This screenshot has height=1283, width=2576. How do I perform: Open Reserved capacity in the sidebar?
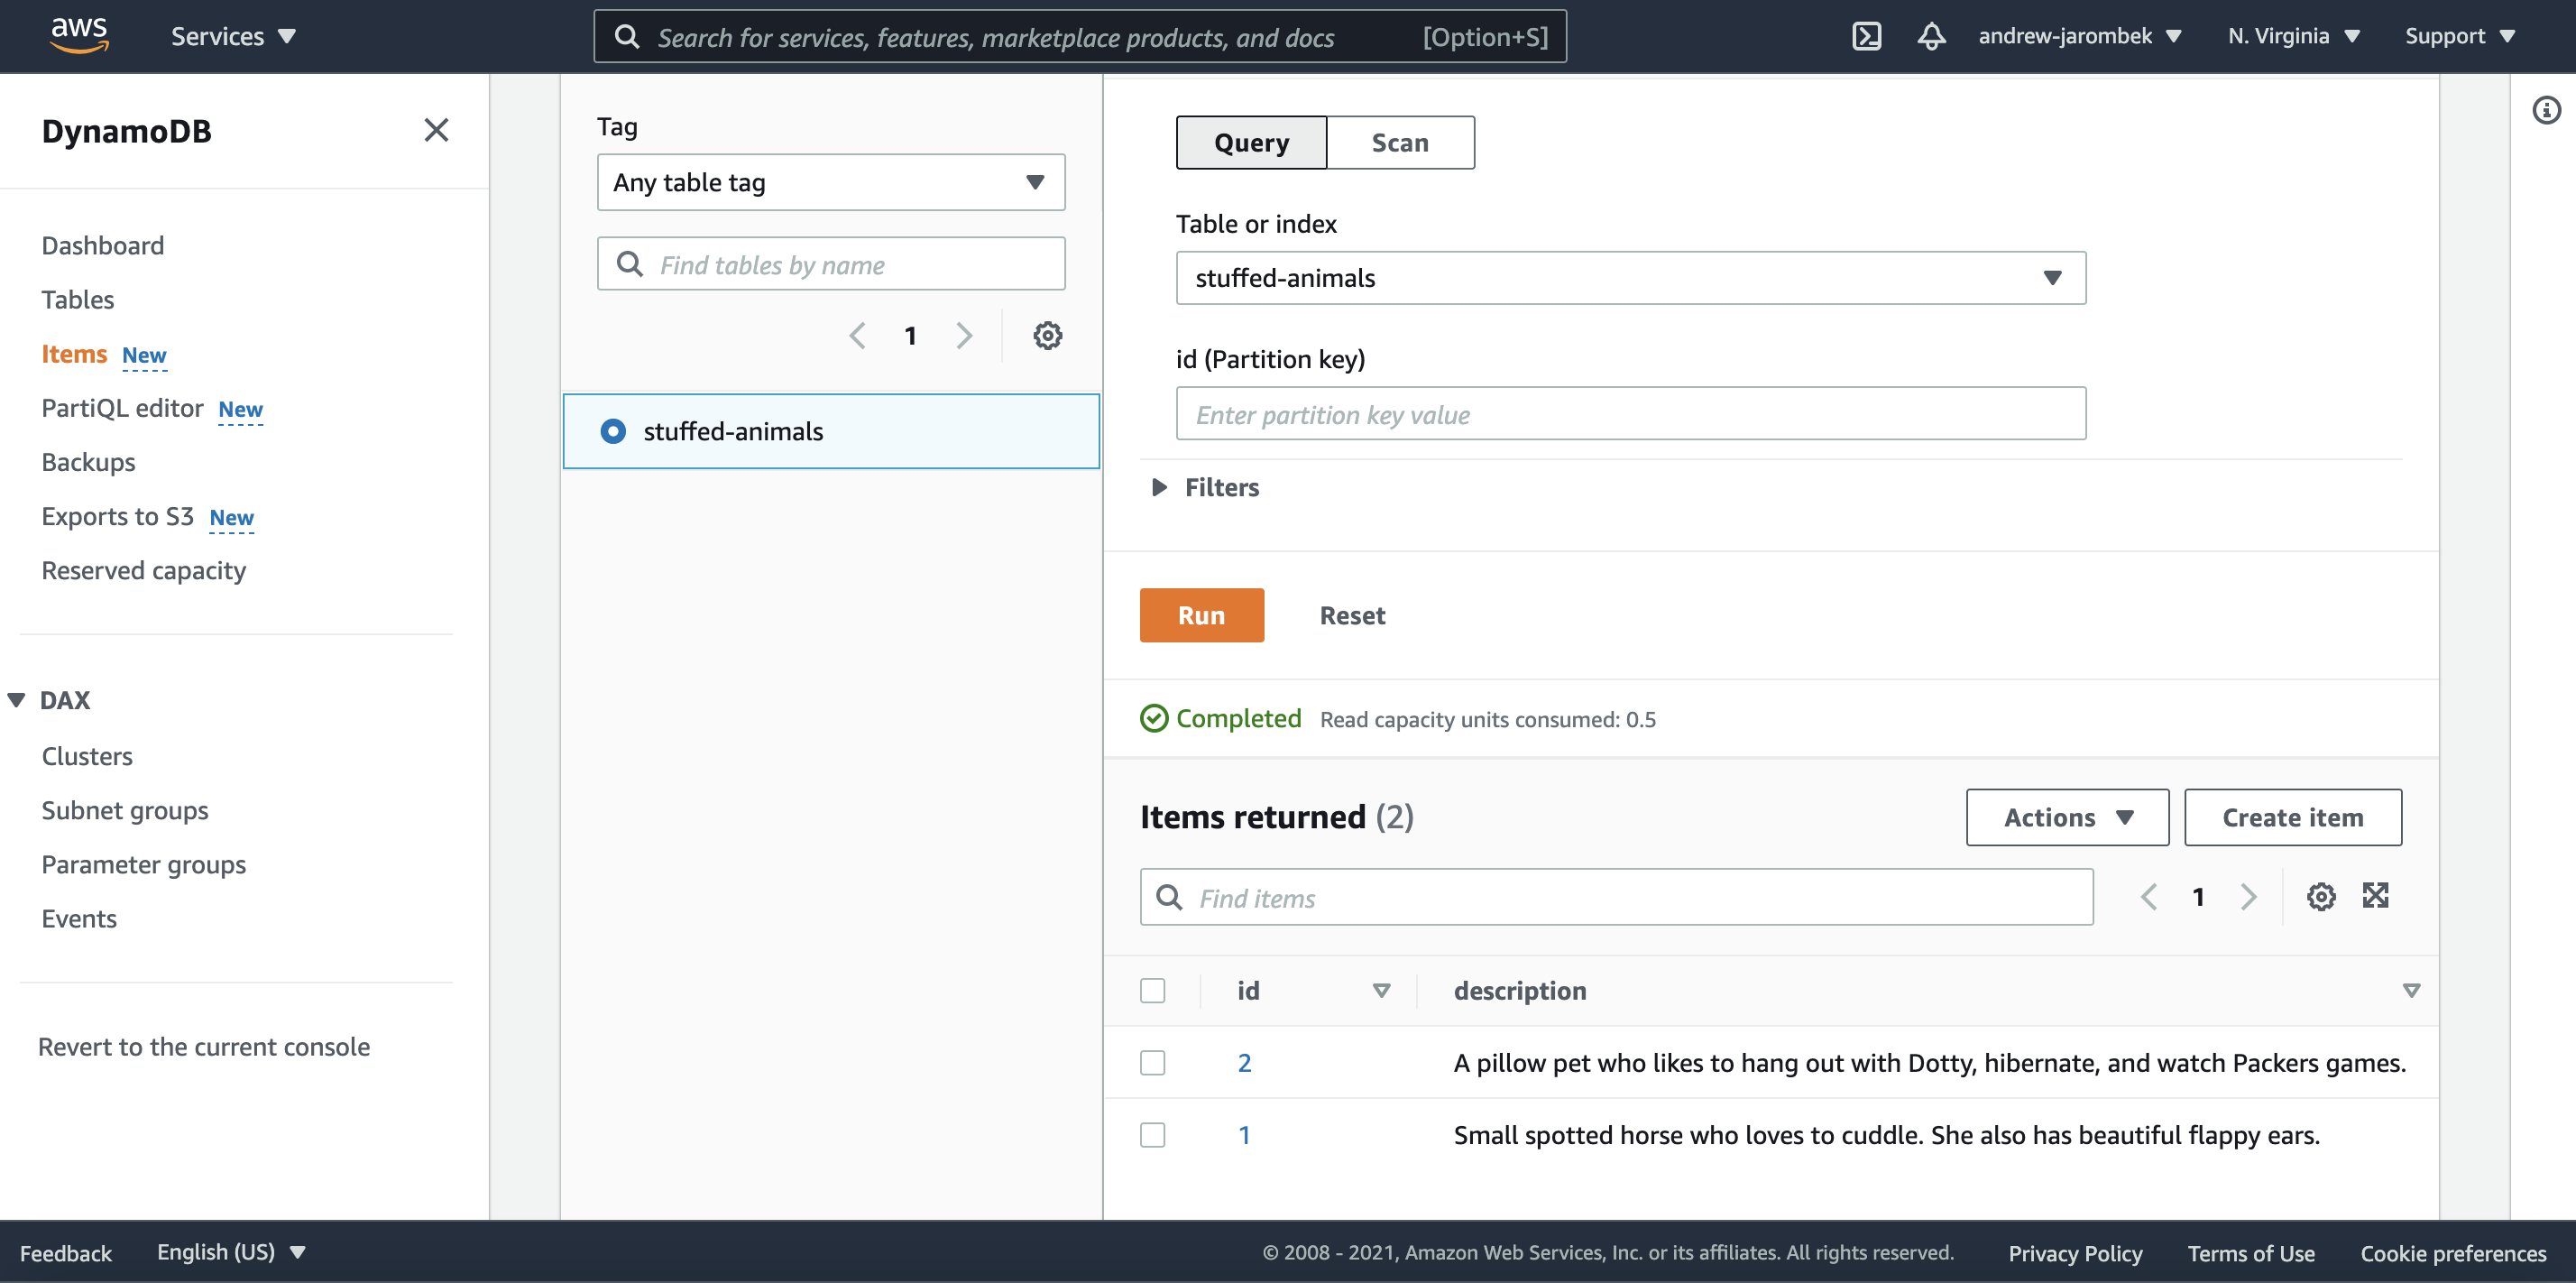[x=143, y=570]
